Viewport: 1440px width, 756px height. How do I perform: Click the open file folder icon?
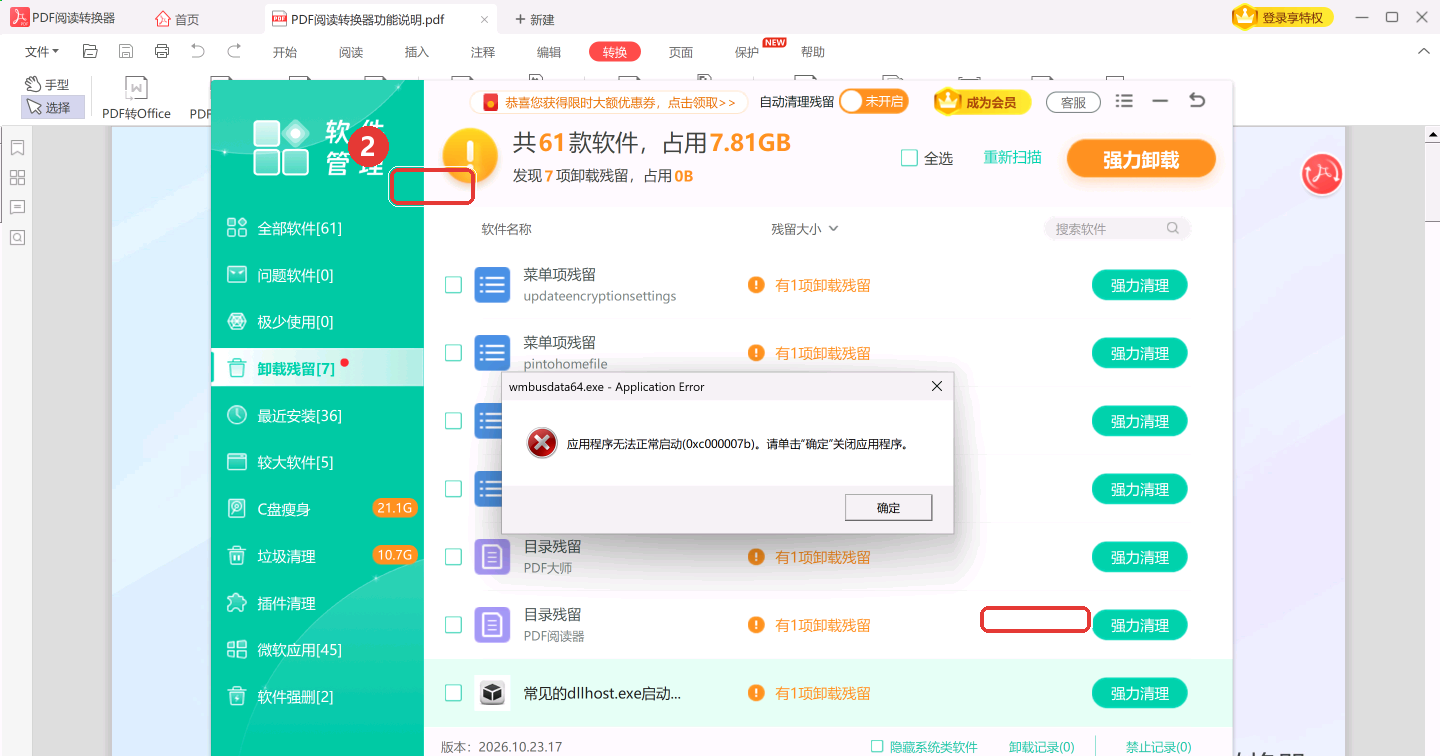point(90,51)
